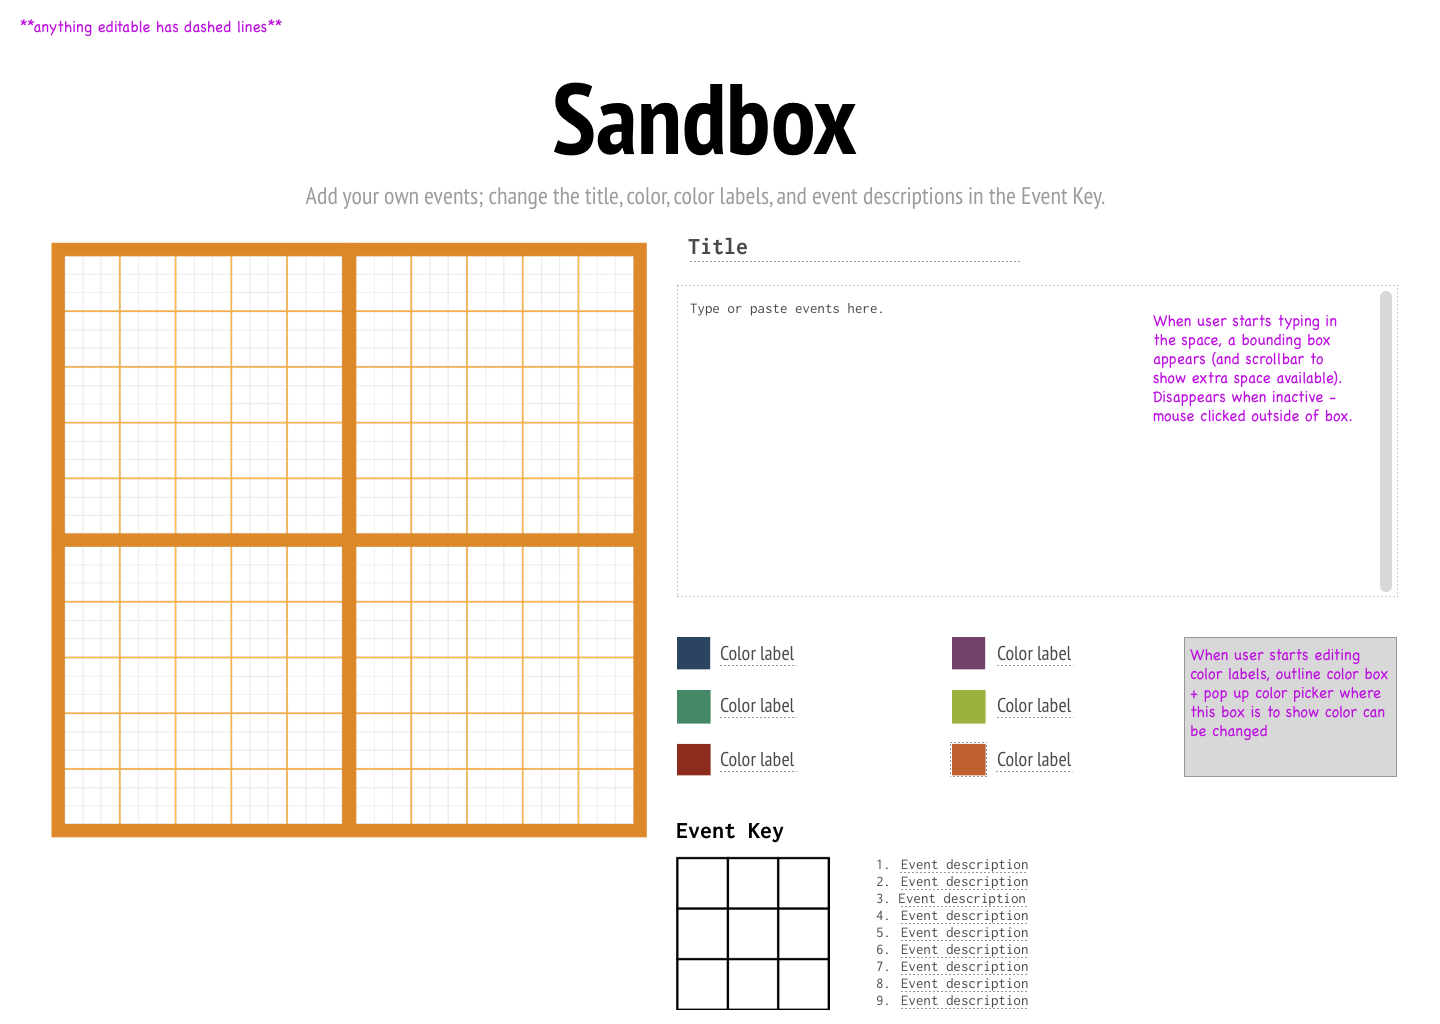Edit the Color label beside orange swatch
The image size is (1440, 1024).
1034,760
